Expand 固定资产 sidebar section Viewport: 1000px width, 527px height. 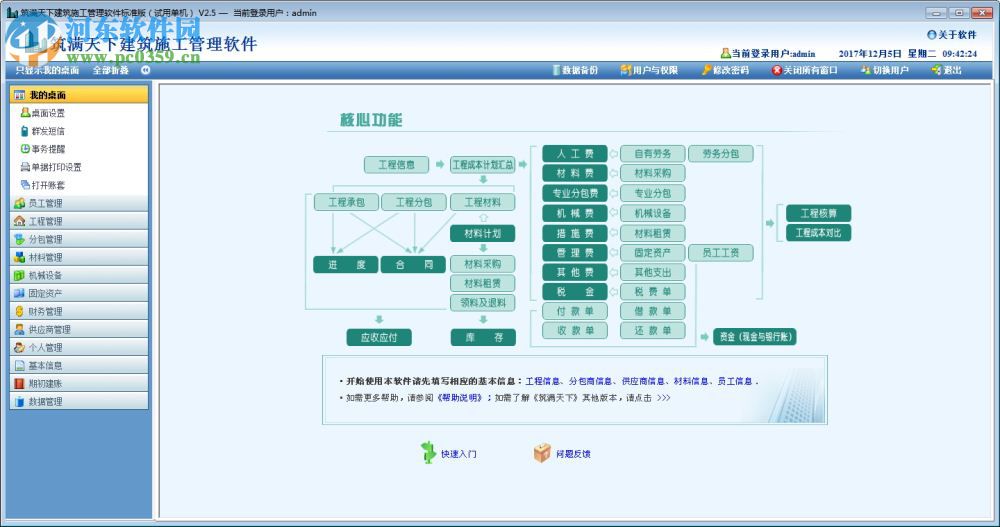[x=79, y=293]
